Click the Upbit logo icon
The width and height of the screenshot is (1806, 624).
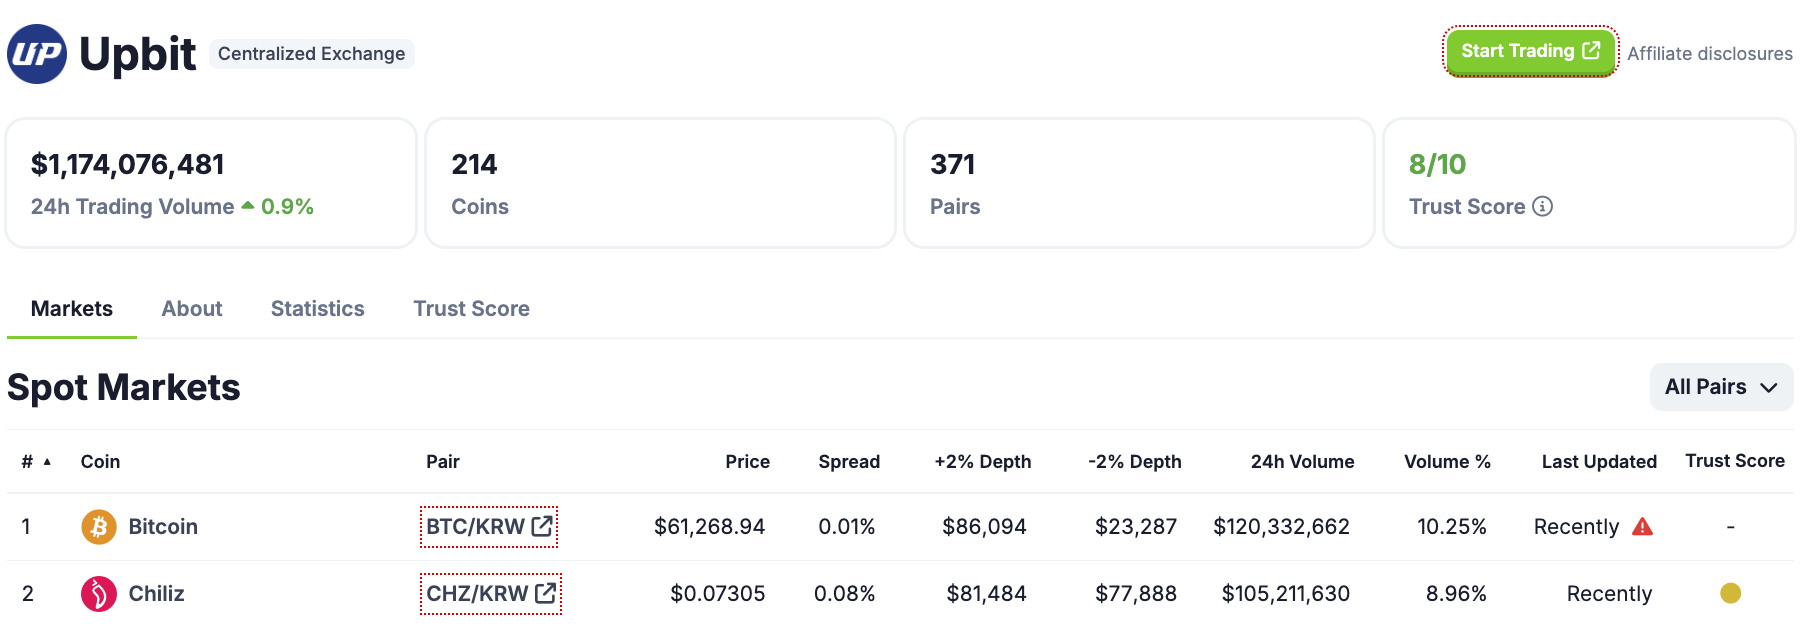[37, 54]
